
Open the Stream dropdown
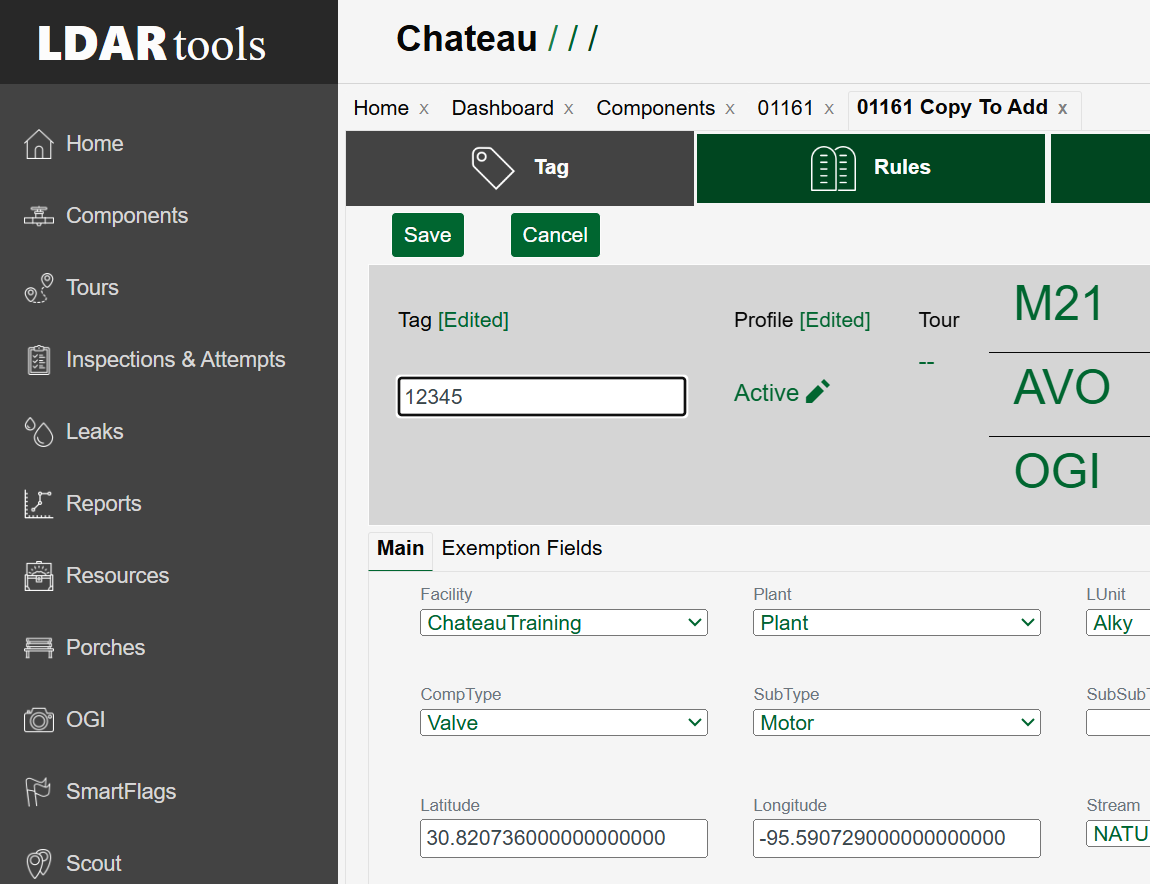[x=1118, y=833]
